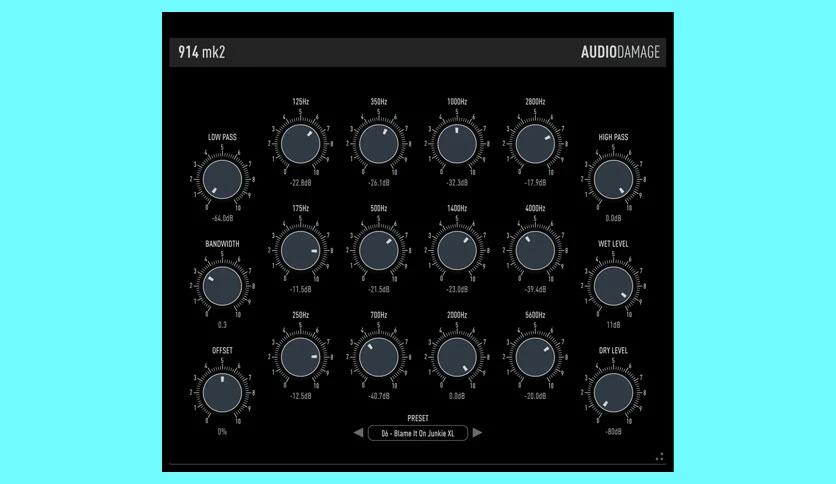Click the 0.3 value under Bandwidth

point(222,325)
